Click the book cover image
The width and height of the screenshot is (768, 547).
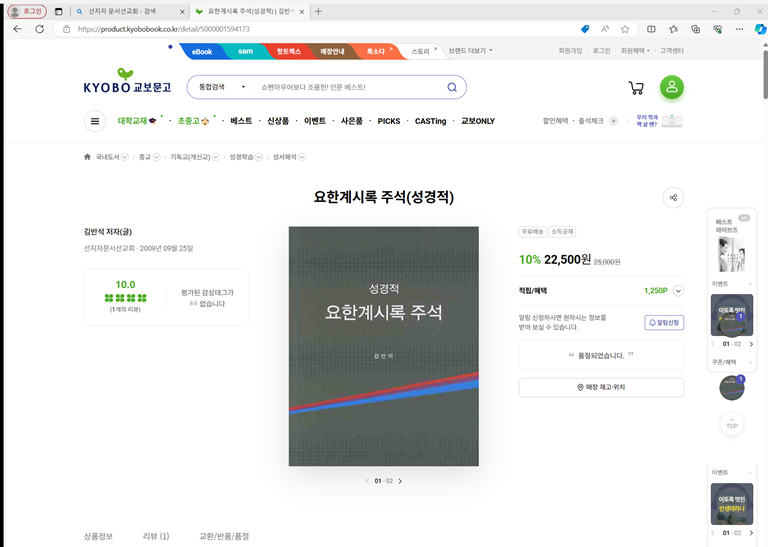pyautogui.click(x=384, y=346)
